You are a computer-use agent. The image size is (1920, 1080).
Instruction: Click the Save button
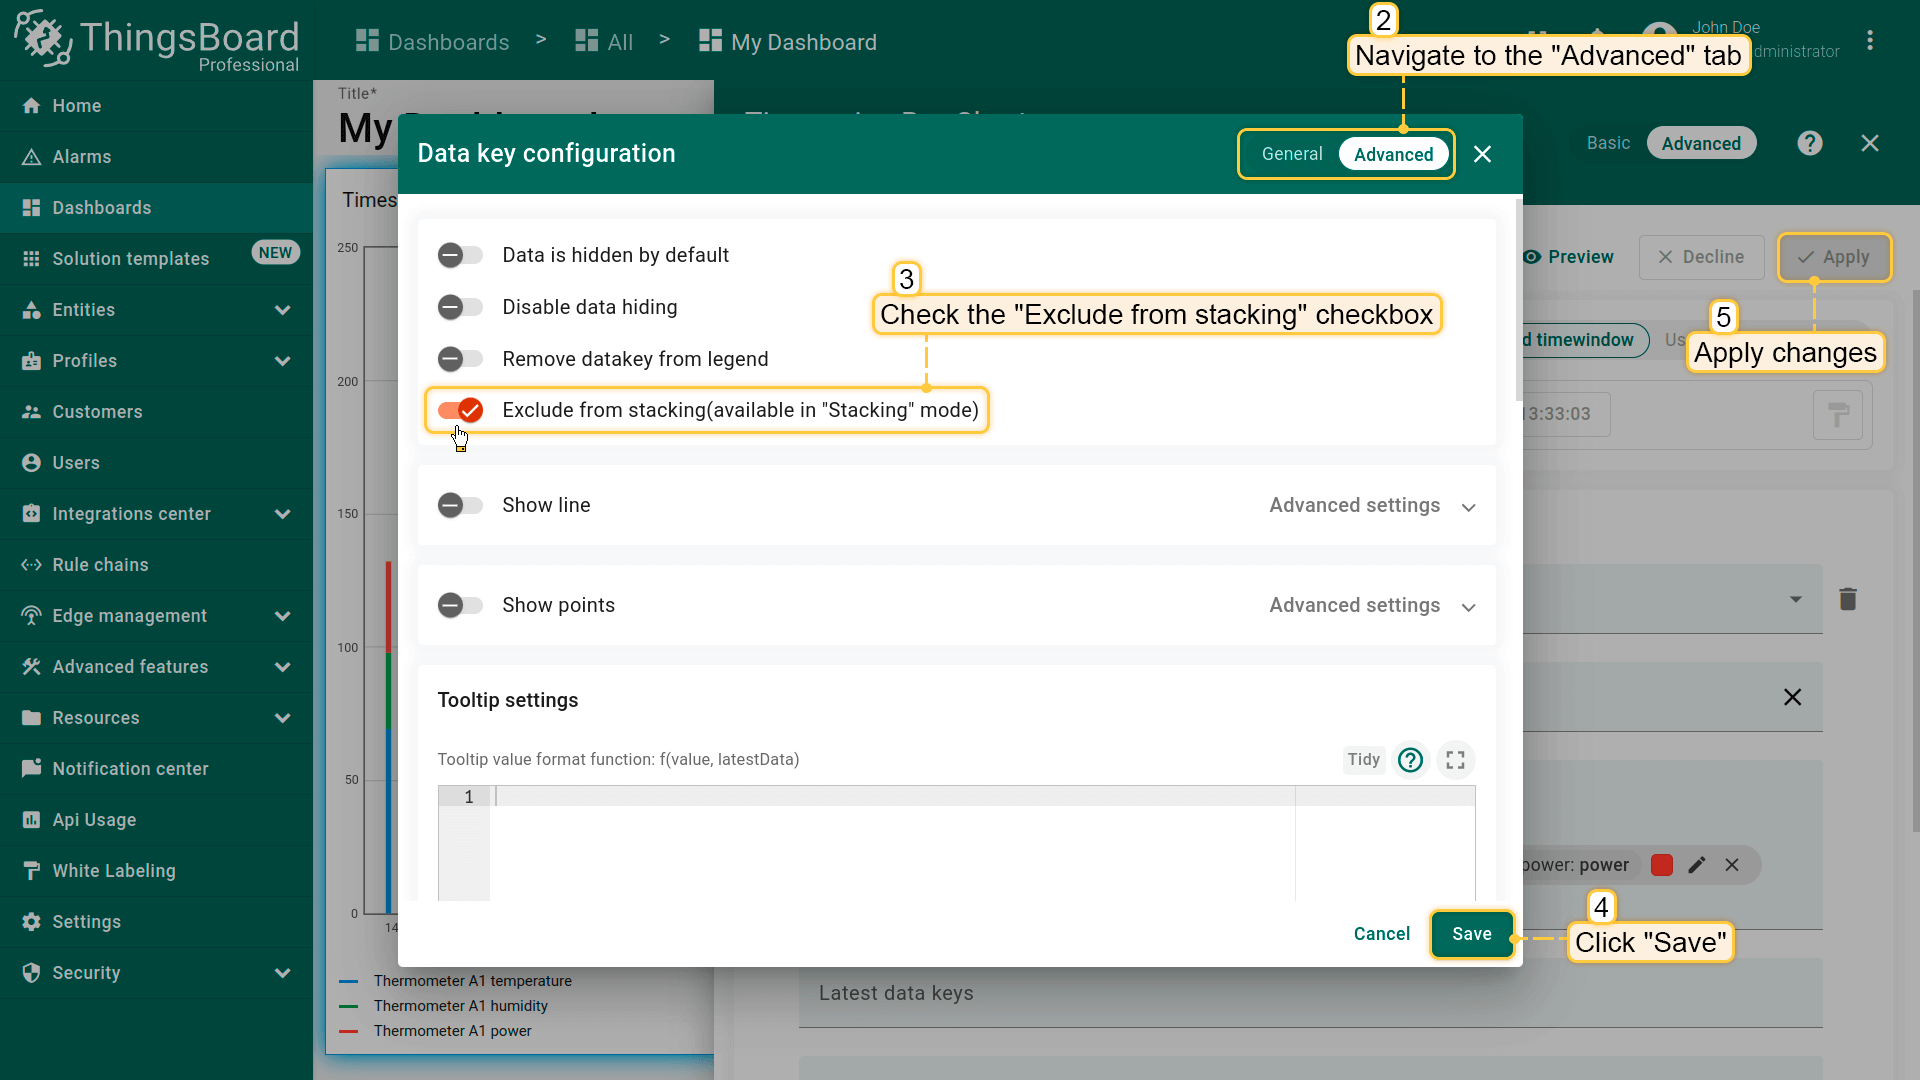(x=1471, y=934)
